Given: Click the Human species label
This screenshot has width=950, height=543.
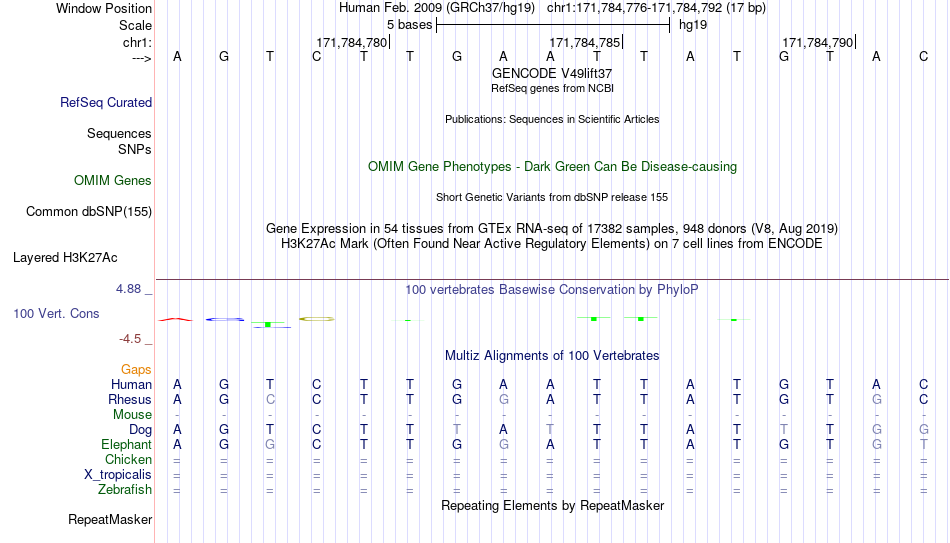Looking at the screenshot, I should coord(131,385).
